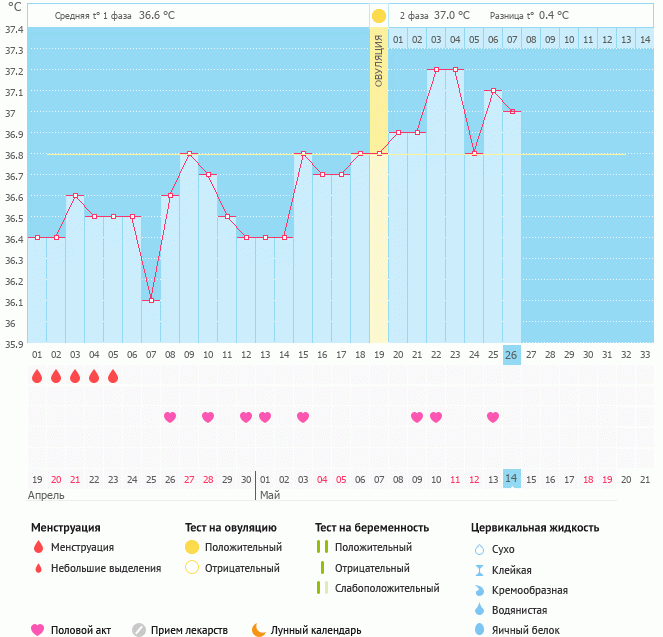Click the filled yellow circle beside Положительный
Viewport: 663px width, 637px height.
point(192,547)
